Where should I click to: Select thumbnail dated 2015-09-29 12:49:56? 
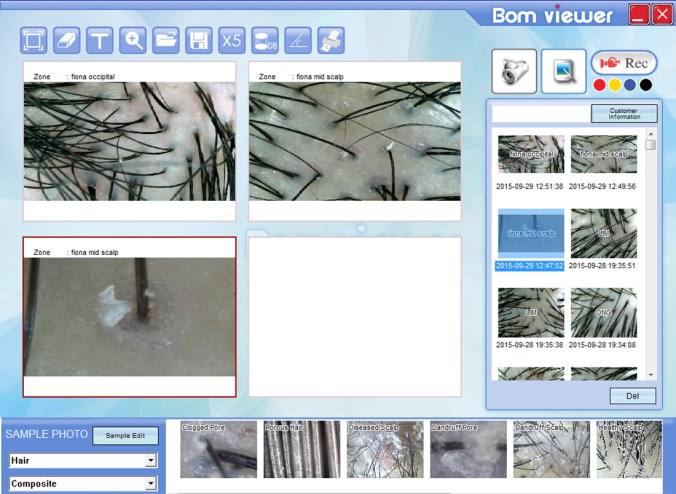pyautogui.click(x=604, y=154)
